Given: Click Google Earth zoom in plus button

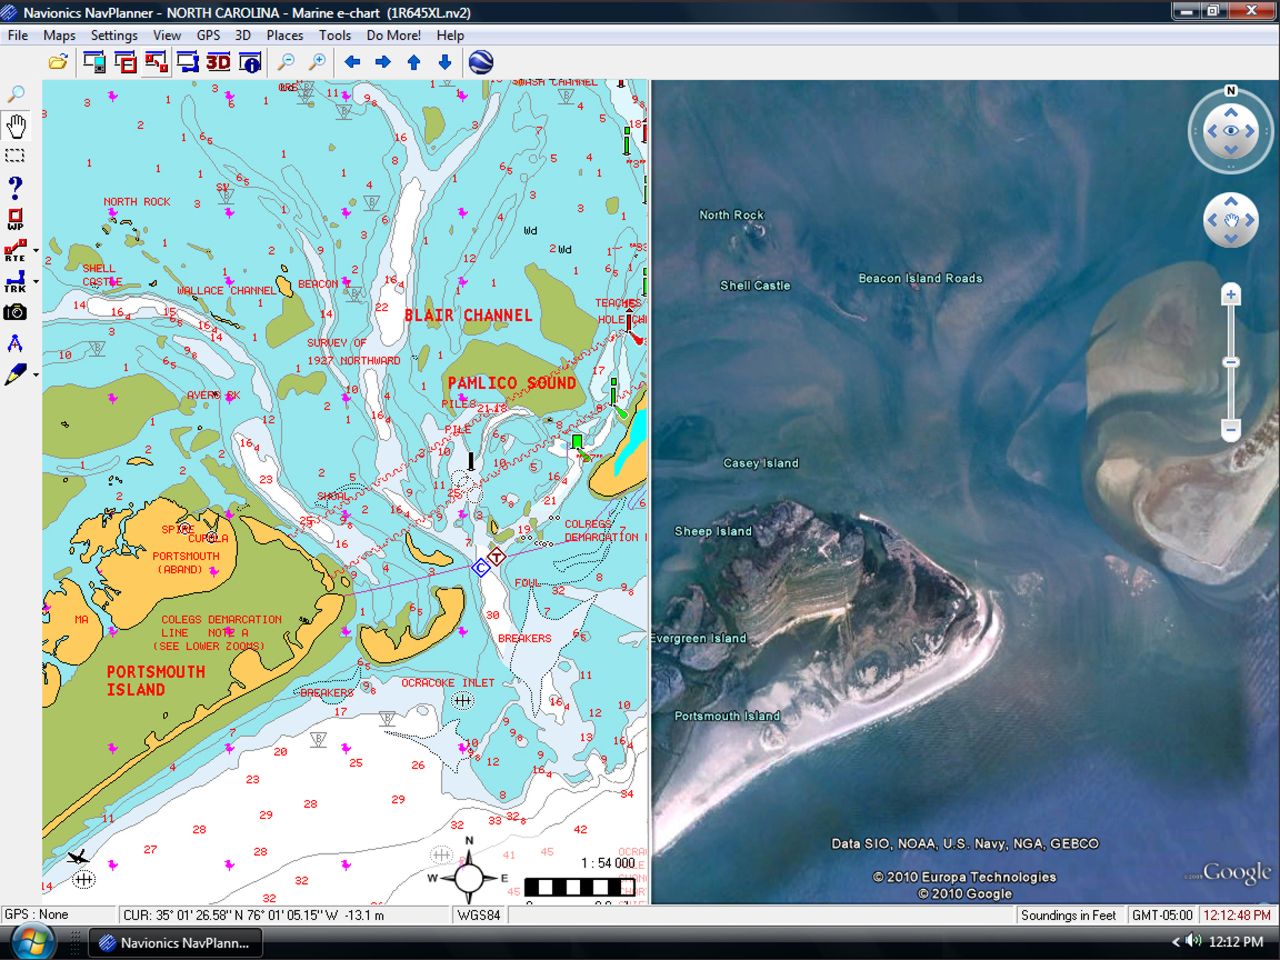Looking at the screenshot, I should [1231, 294].
